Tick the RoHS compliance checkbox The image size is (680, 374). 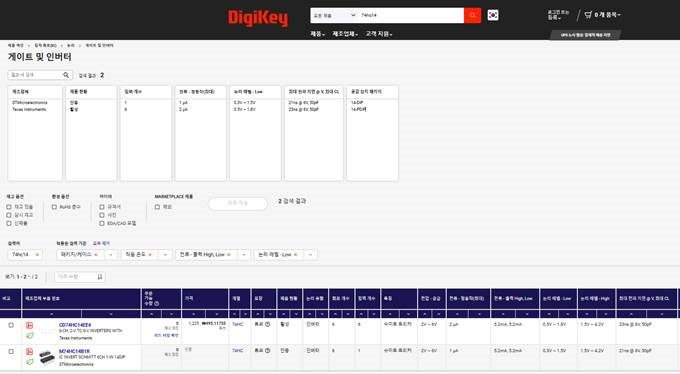coord(54,207)
